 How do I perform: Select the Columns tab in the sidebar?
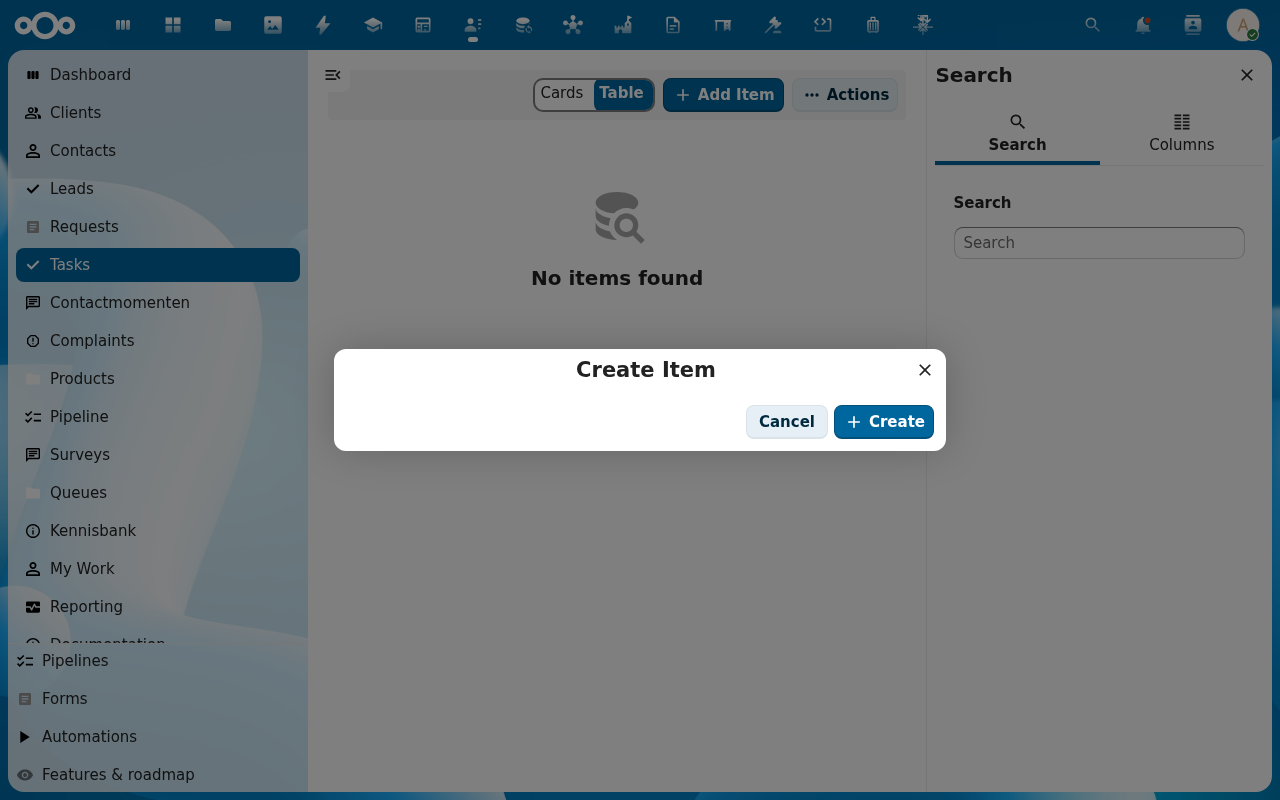pos(1182,134)
